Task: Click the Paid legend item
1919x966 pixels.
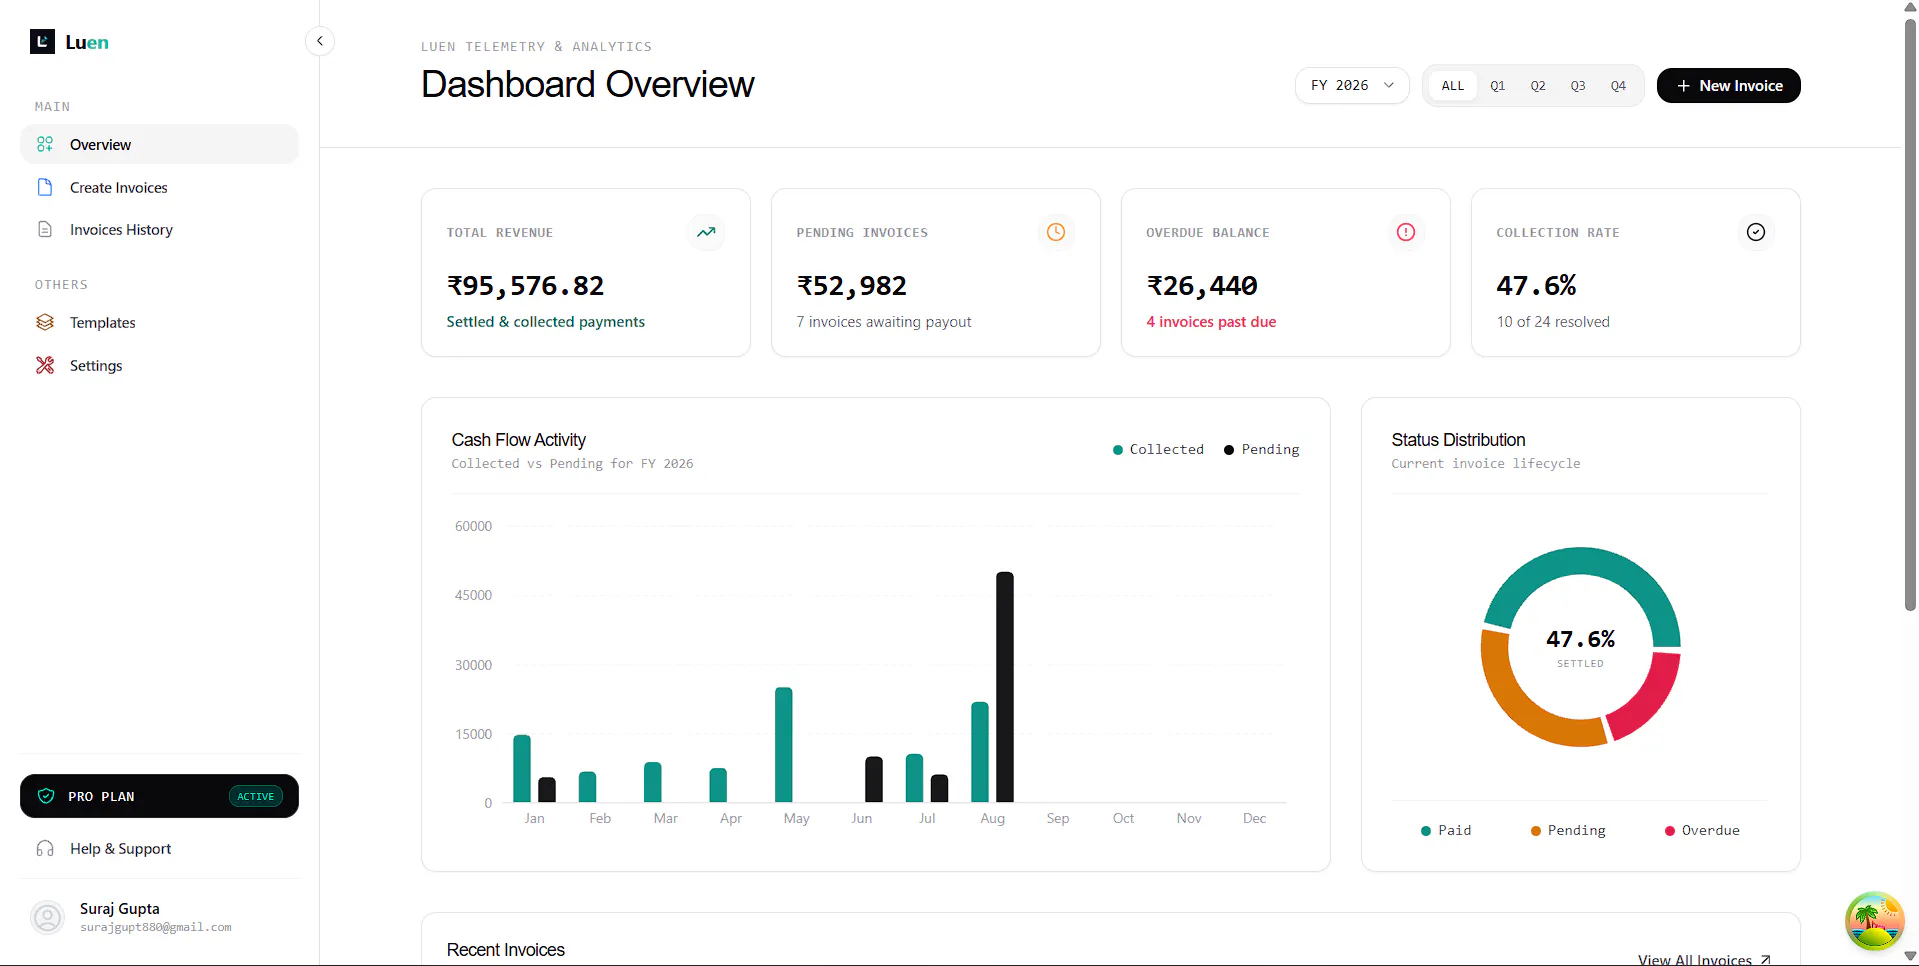Action: [x=1446, y=830]
